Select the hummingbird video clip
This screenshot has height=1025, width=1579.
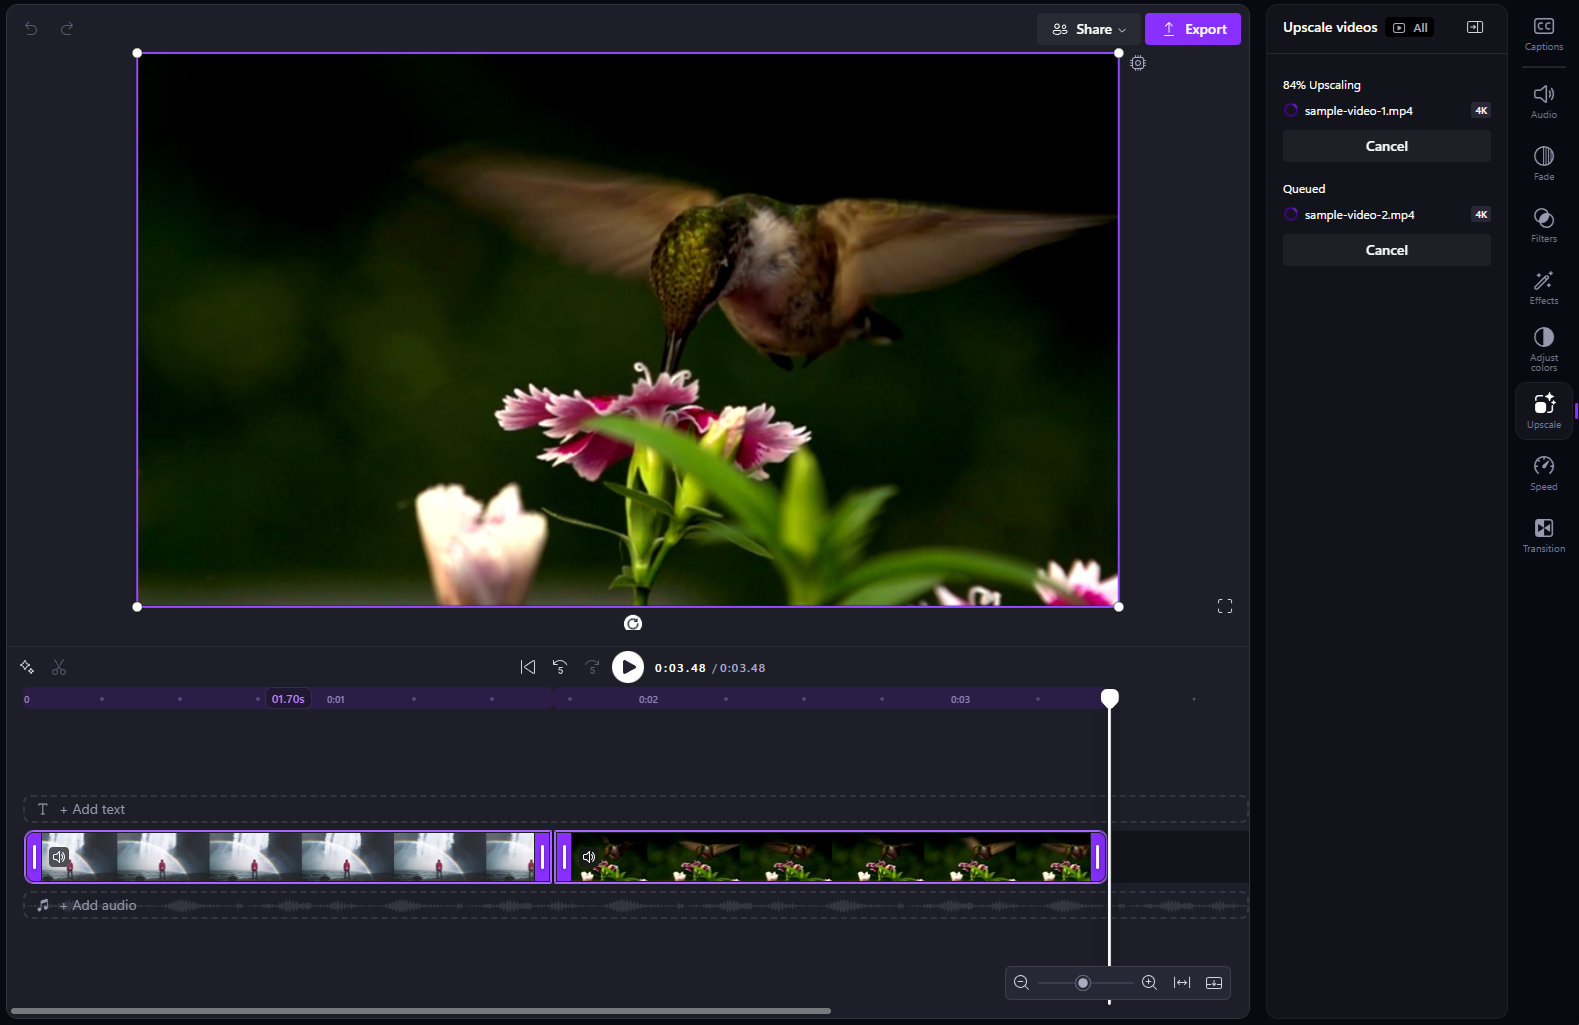[x=831, y=857]
